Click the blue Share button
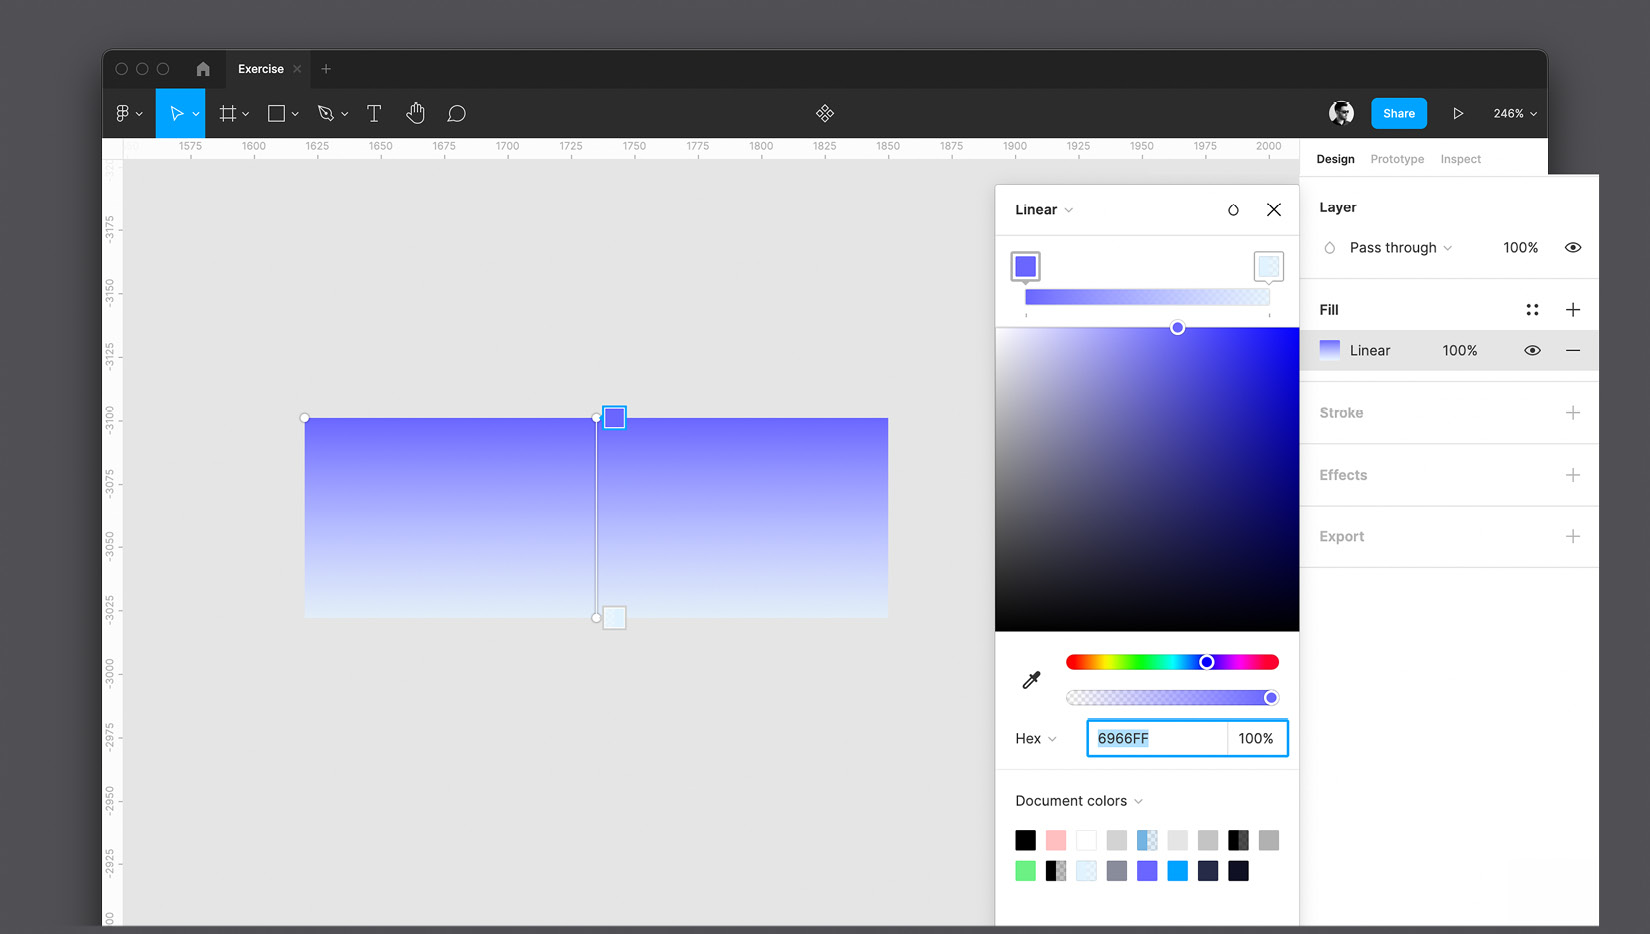Screen dimensions: 1650x934 [1398, 114]
